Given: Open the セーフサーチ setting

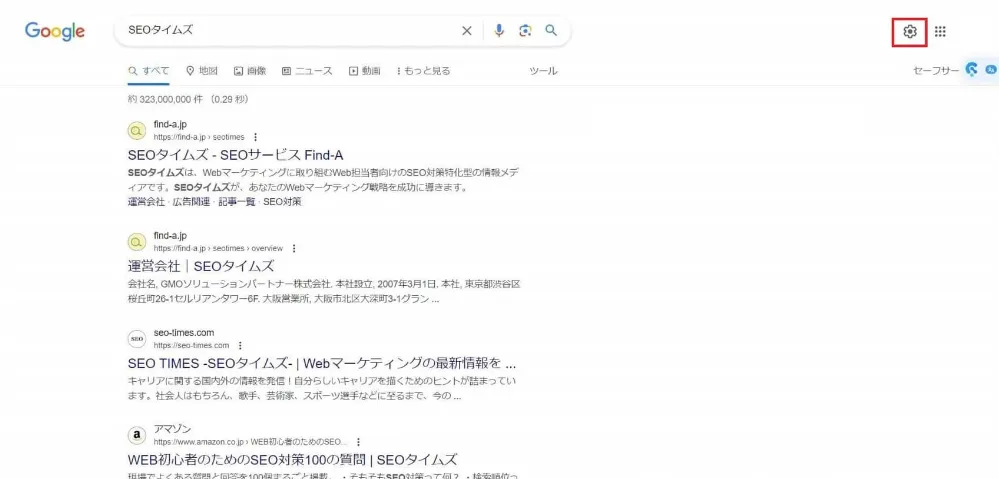Looking at the screenshot, I should (x=936, y=71).
